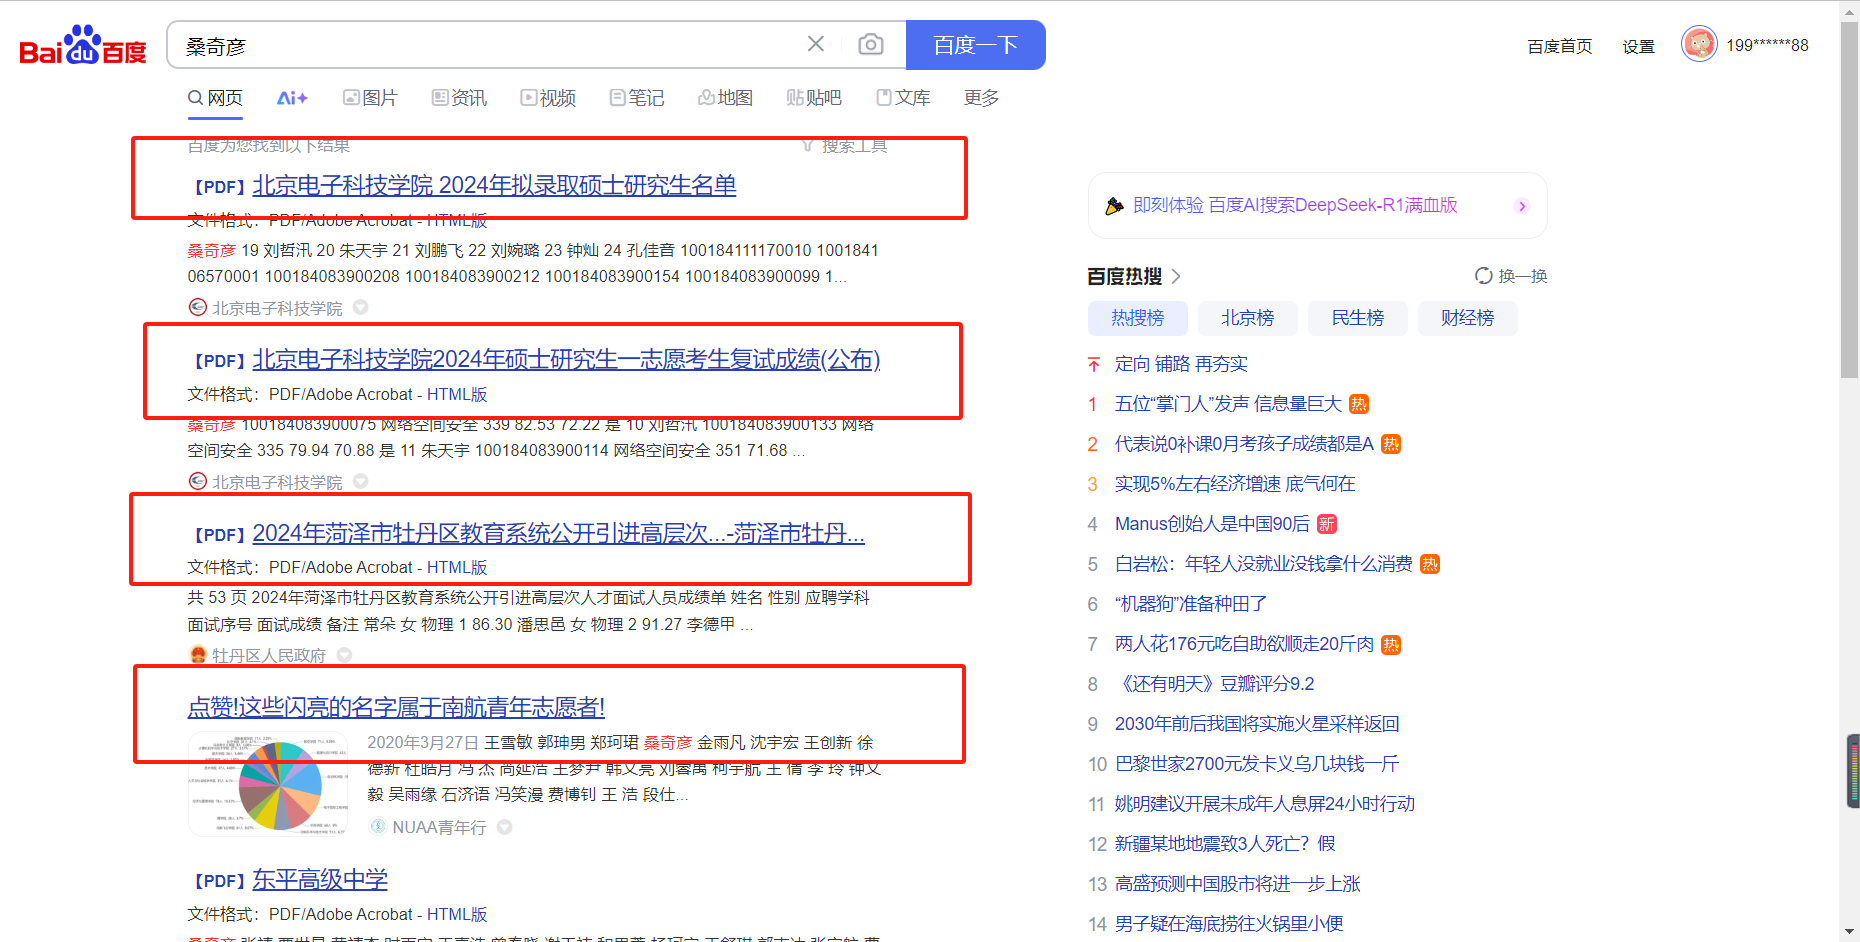Open hot topic 白岩松：年轻人没就业没钱拿什么消费
This screenshot has width=1860, height=942.
1264,564
